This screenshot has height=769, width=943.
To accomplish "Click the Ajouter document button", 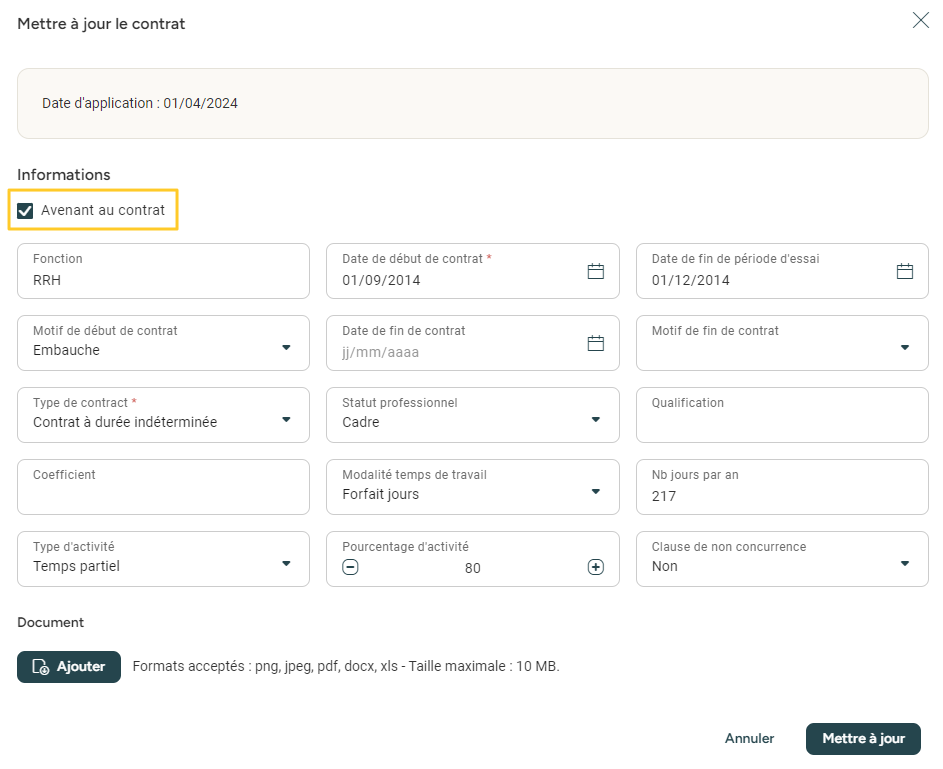I will click(x=69, y=667).
